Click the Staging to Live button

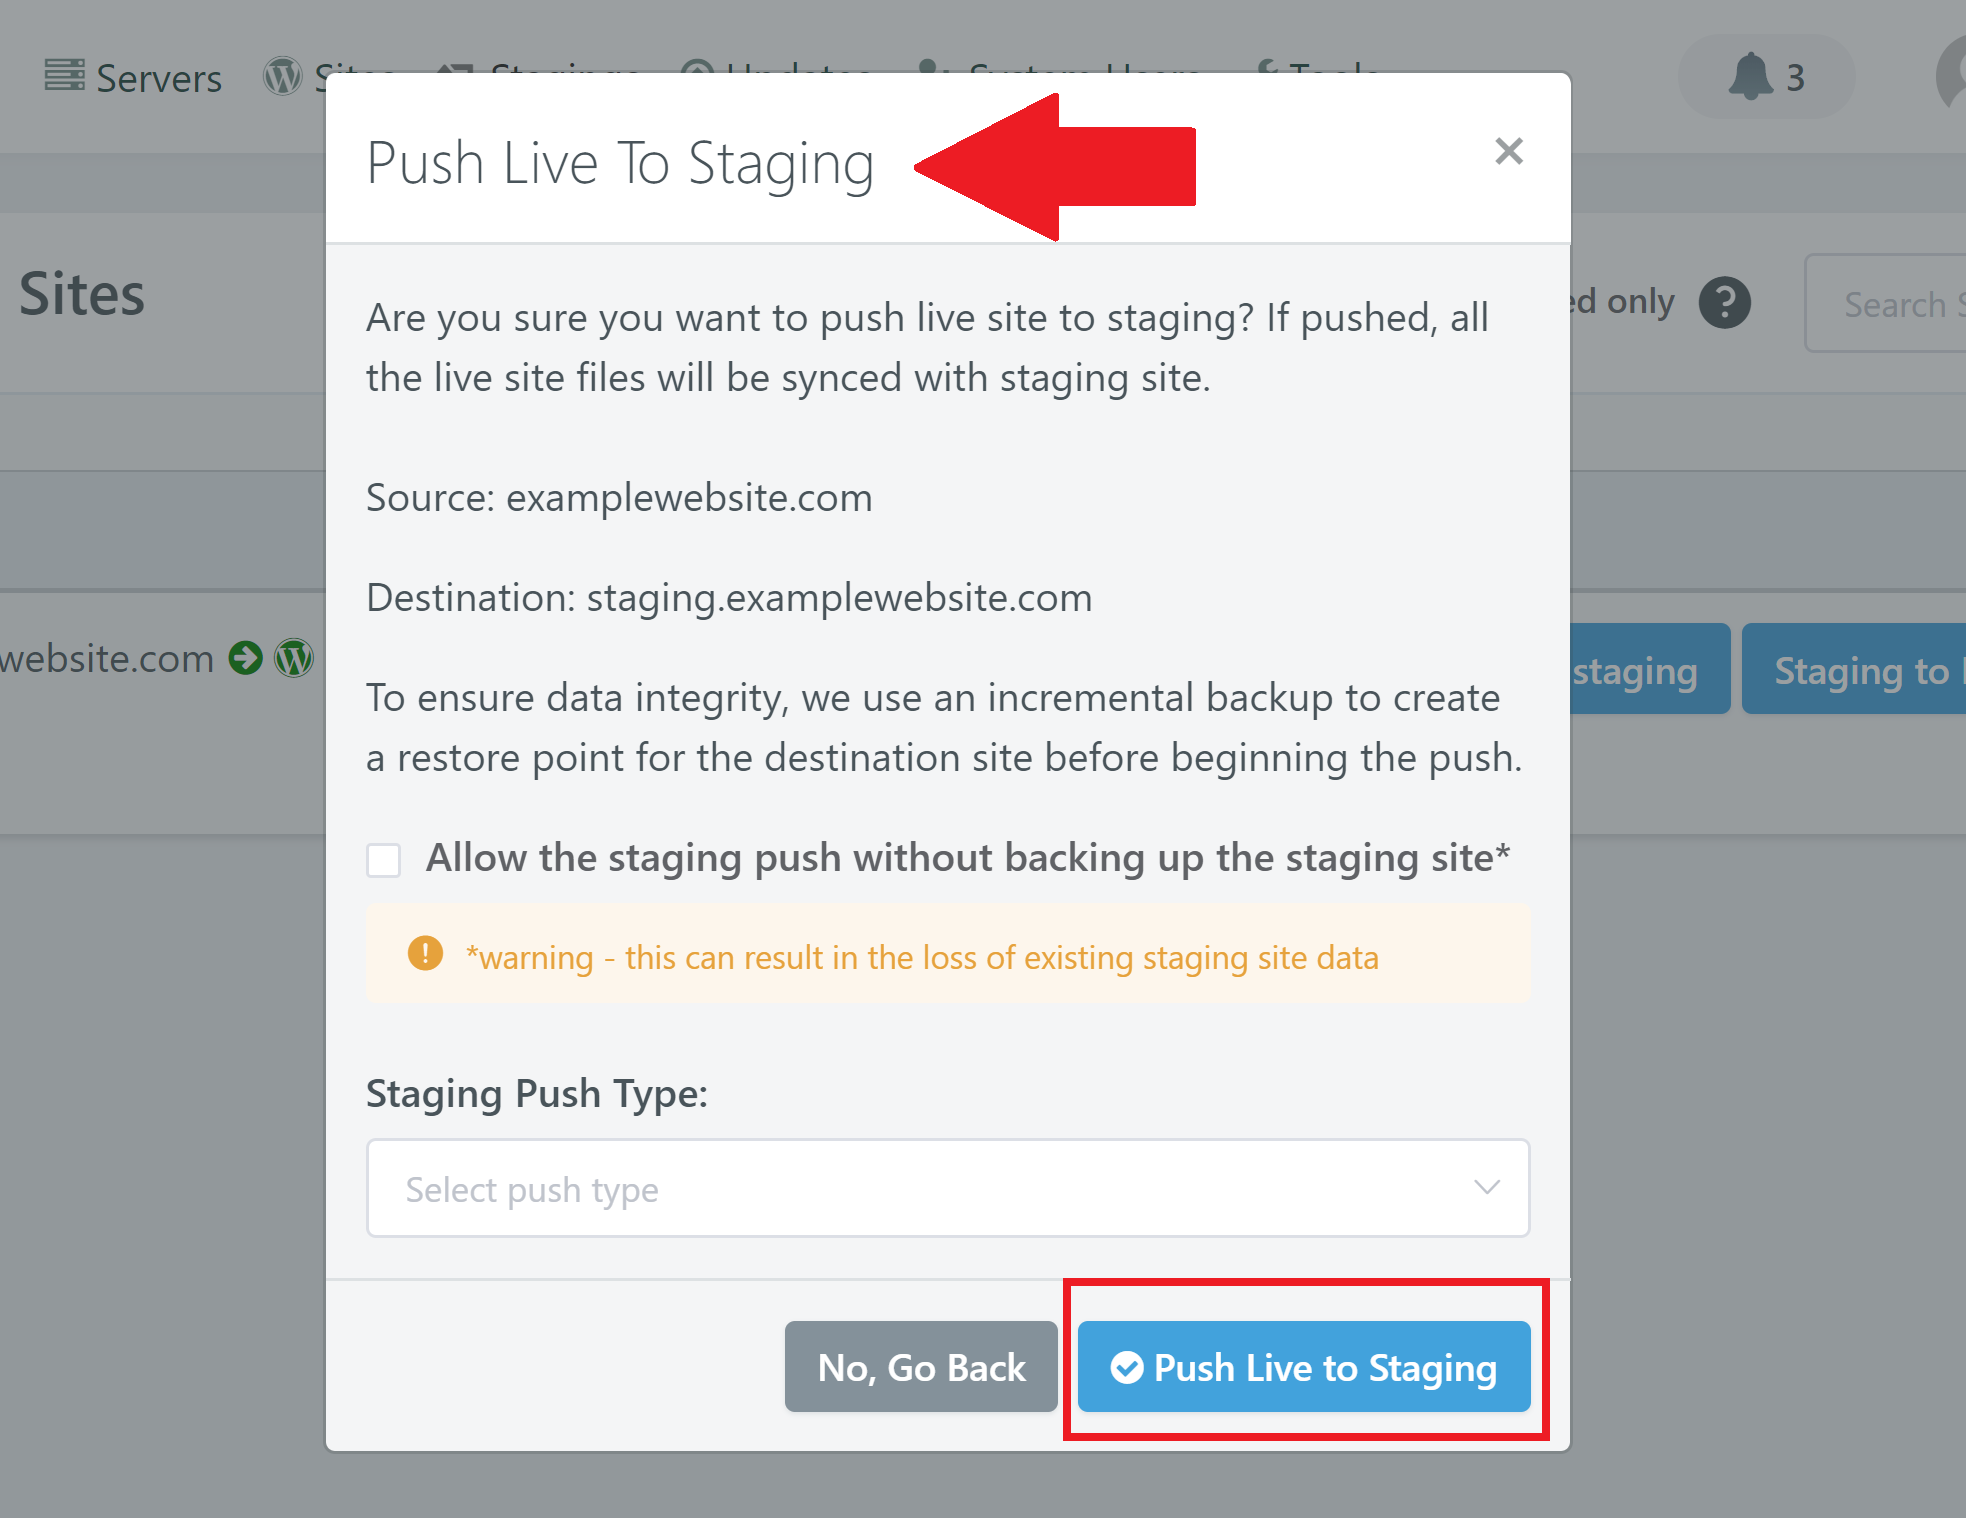tap(1854, 669)
